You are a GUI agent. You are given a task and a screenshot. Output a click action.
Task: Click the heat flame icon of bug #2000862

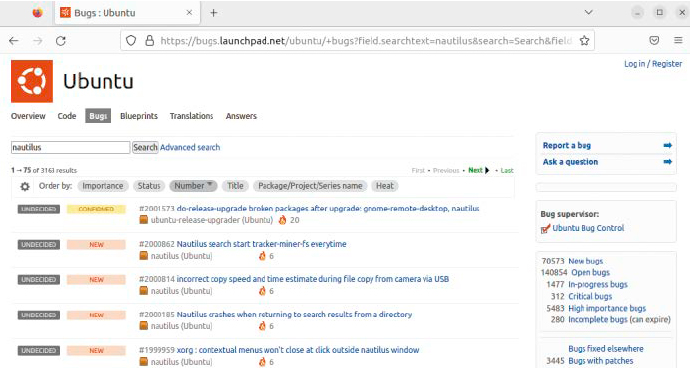click(262, 256)
